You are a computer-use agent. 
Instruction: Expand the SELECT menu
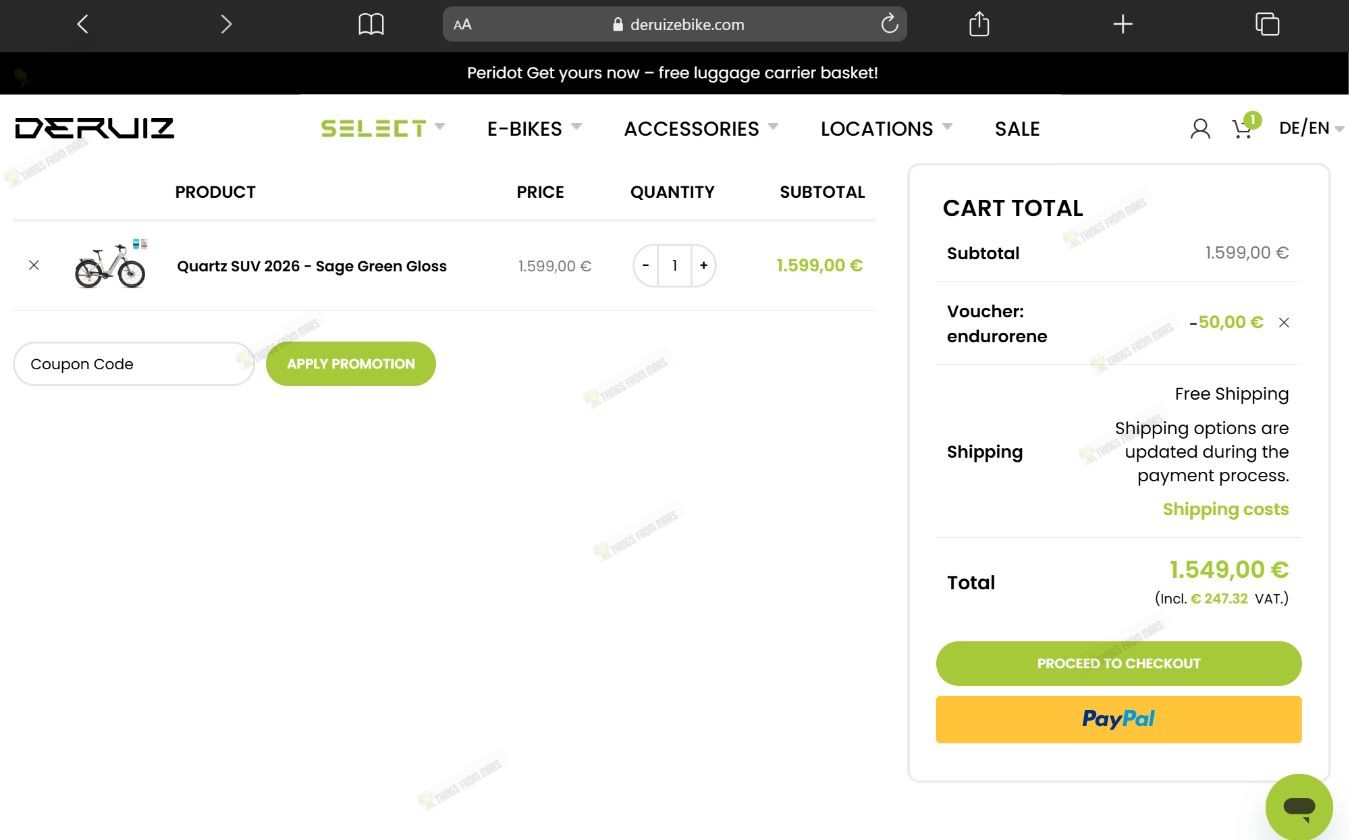click(383, 128)
